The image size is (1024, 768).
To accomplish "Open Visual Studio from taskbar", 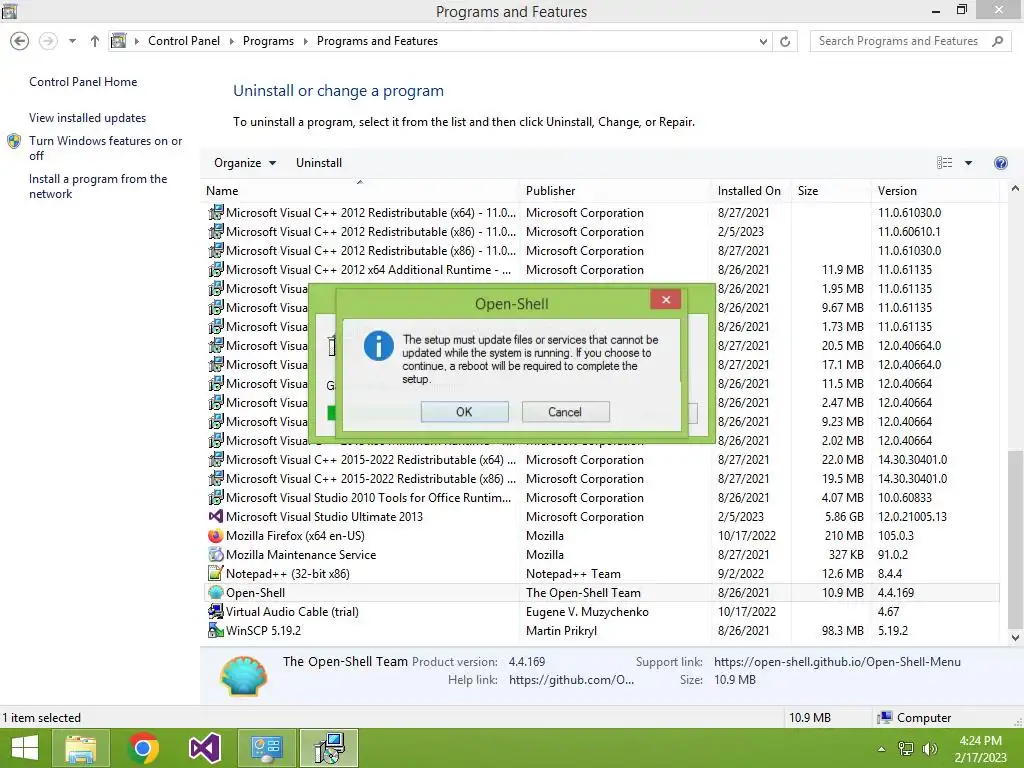I will pos(204,748).
